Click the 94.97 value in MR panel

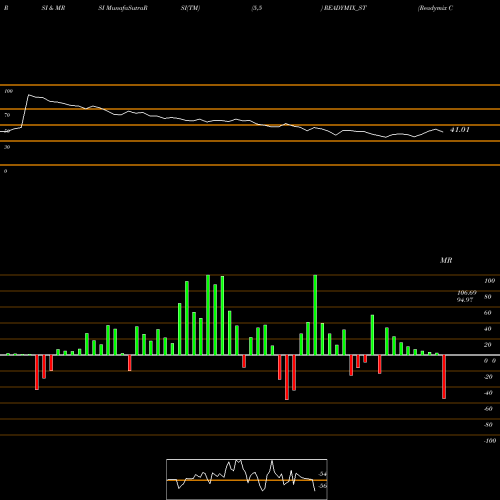[x=465, y=300]
